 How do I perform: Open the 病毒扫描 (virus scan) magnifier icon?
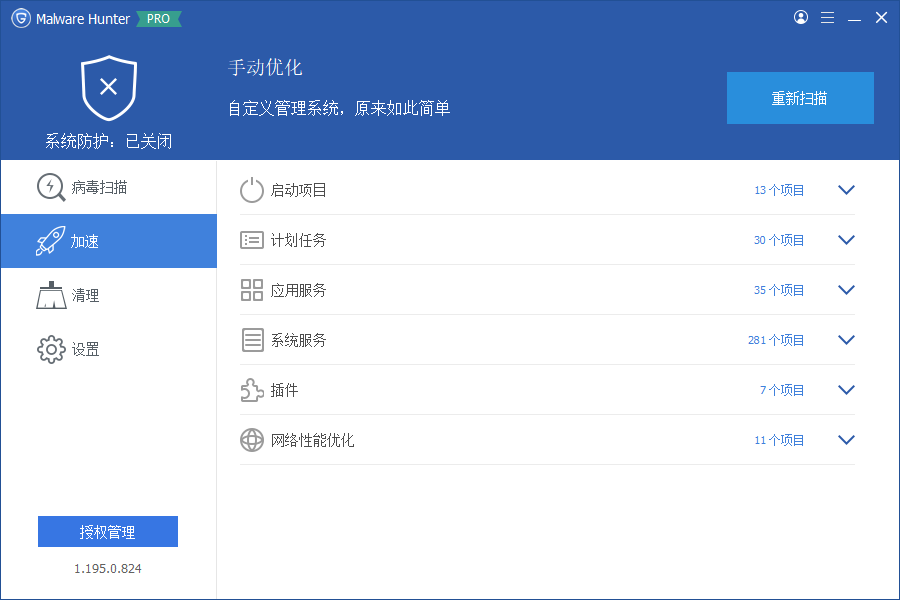point(51,188)
